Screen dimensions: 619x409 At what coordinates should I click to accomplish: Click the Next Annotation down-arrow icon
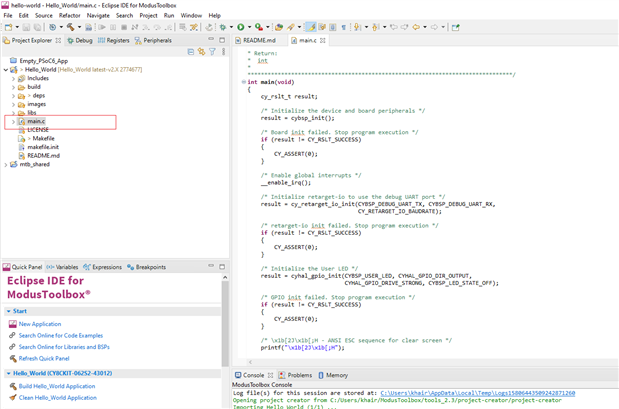point(357,27)
